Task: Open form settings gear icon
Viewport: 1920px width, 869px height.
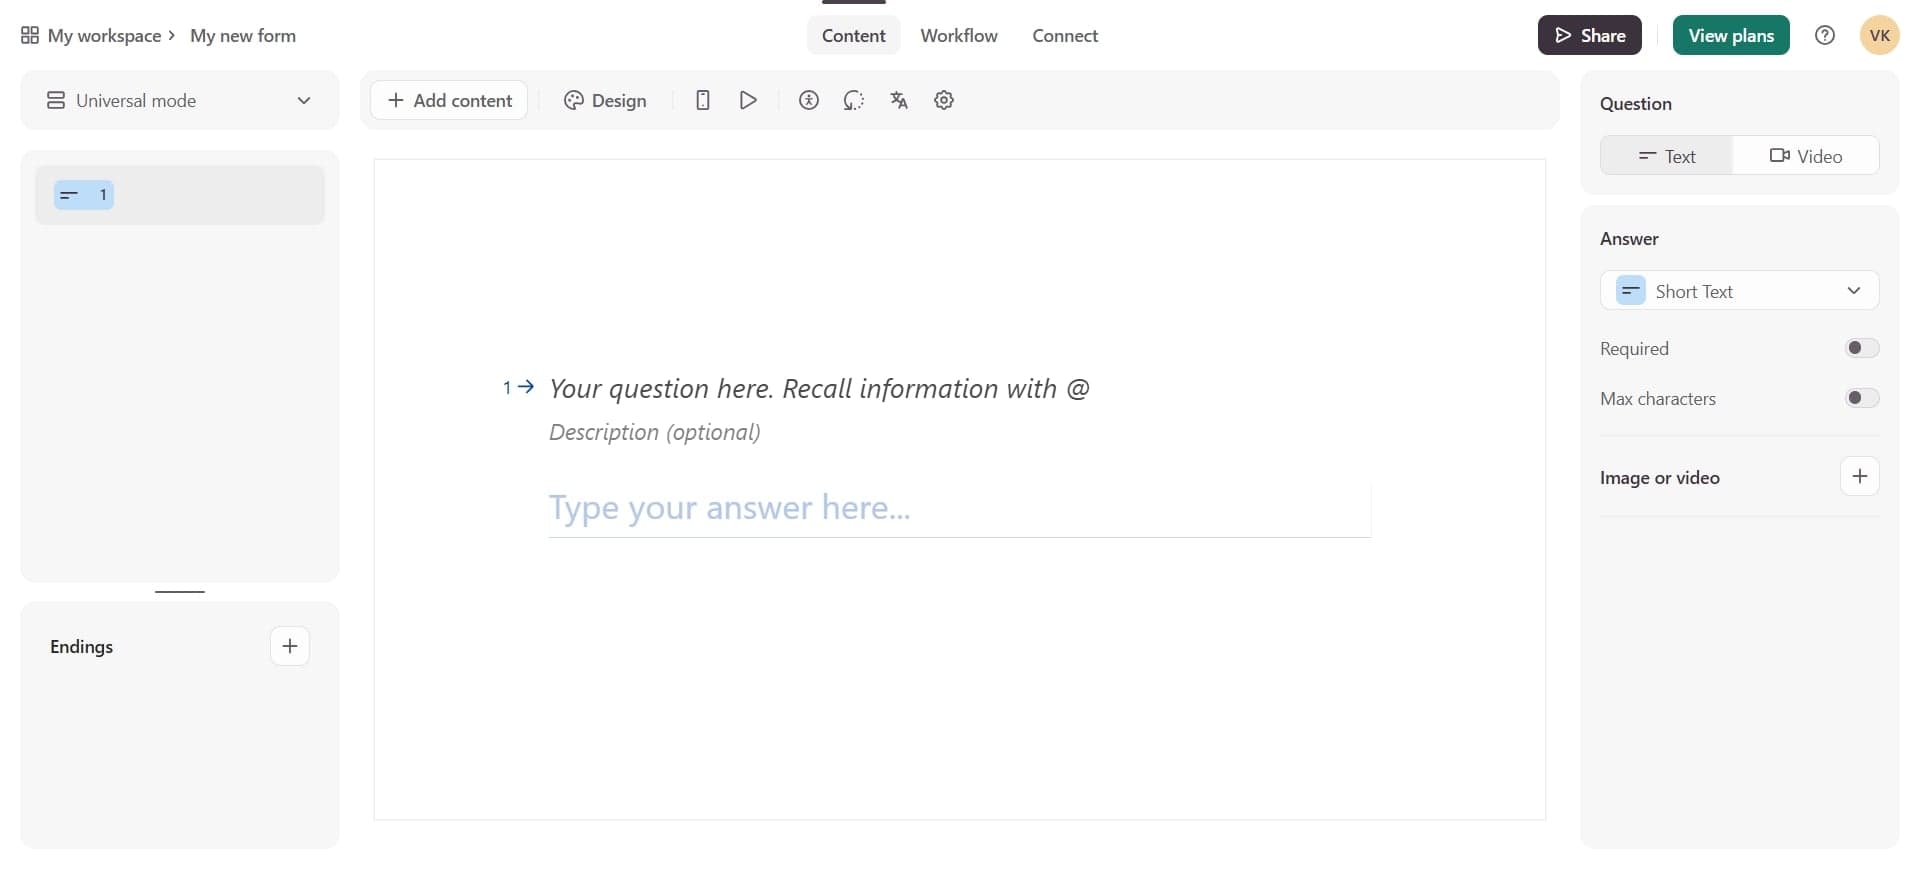Action: [944, 100]
